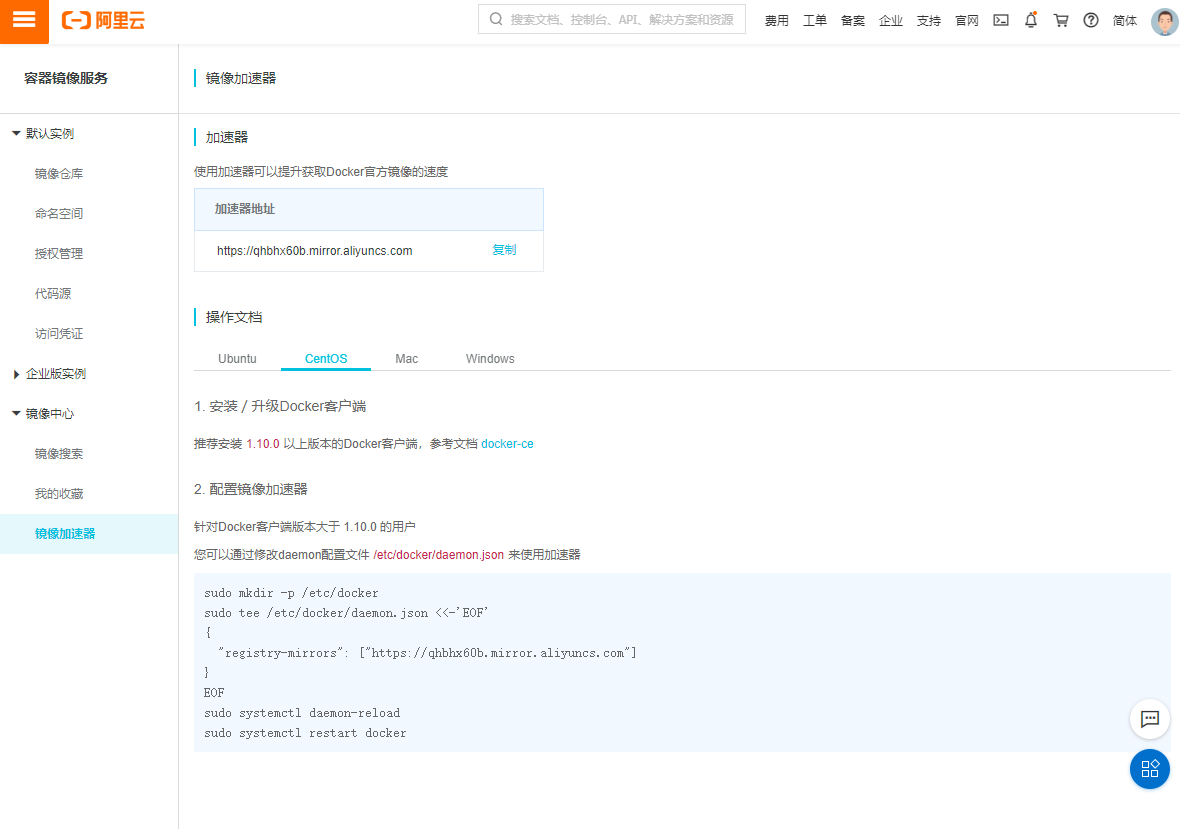
Task: Open the docker-ce documentation link
Action: click(x=507, y=444)
